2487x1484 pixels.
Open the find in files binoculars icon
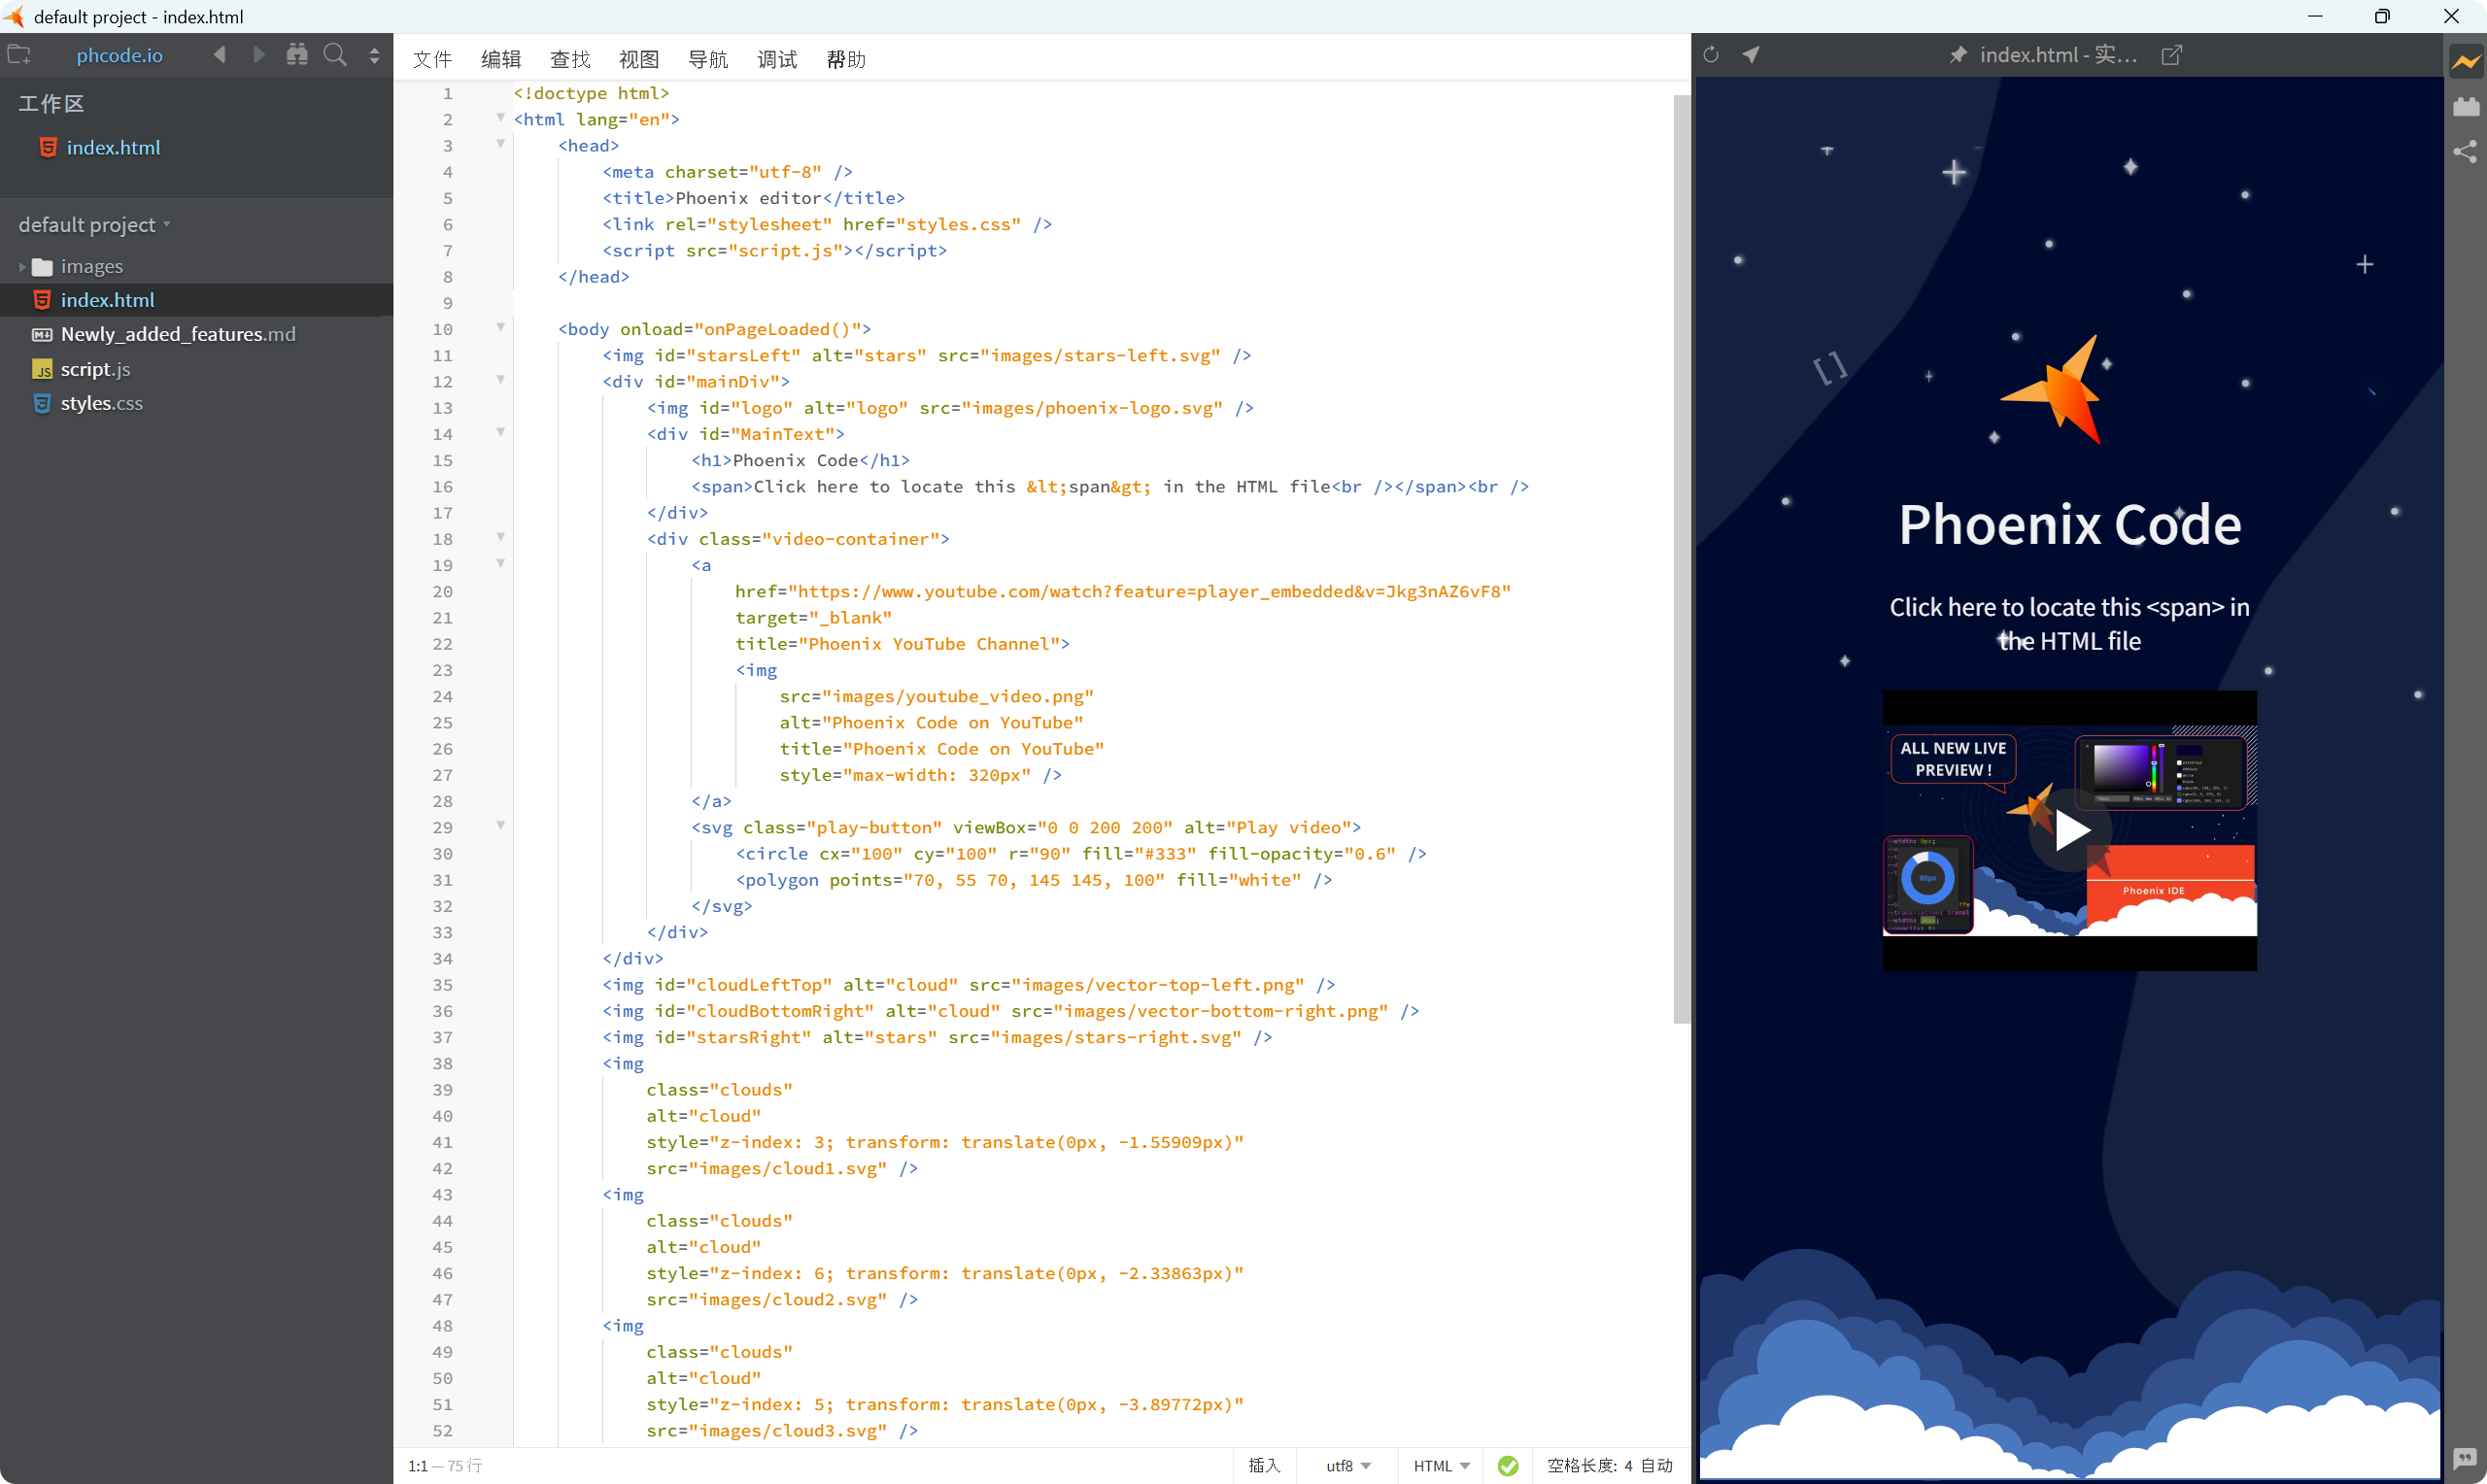297,55
